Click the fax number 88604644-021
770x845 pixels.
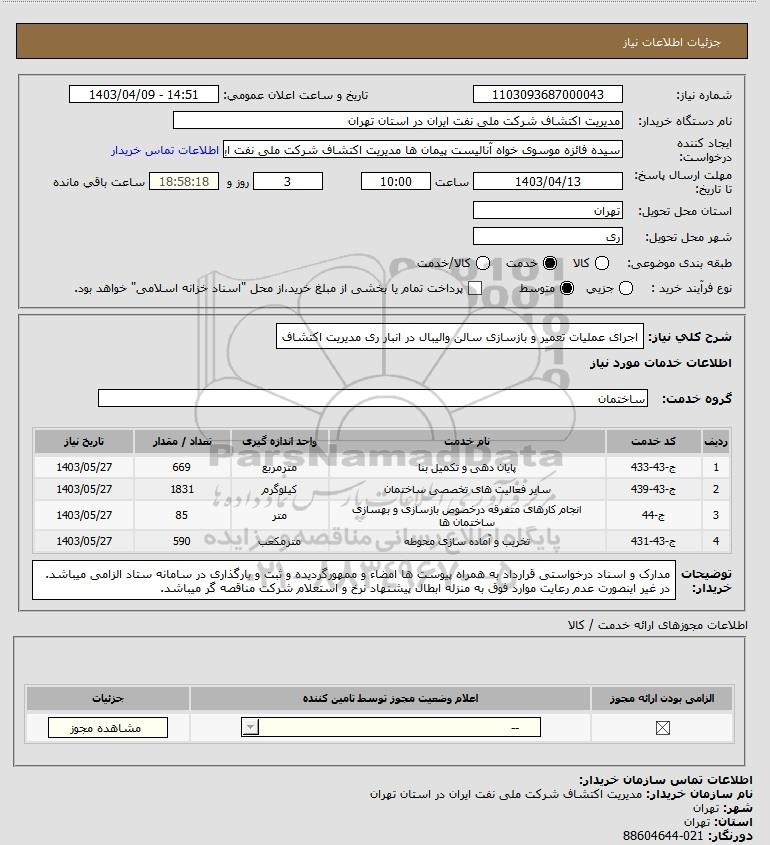(x=663, y=836)
